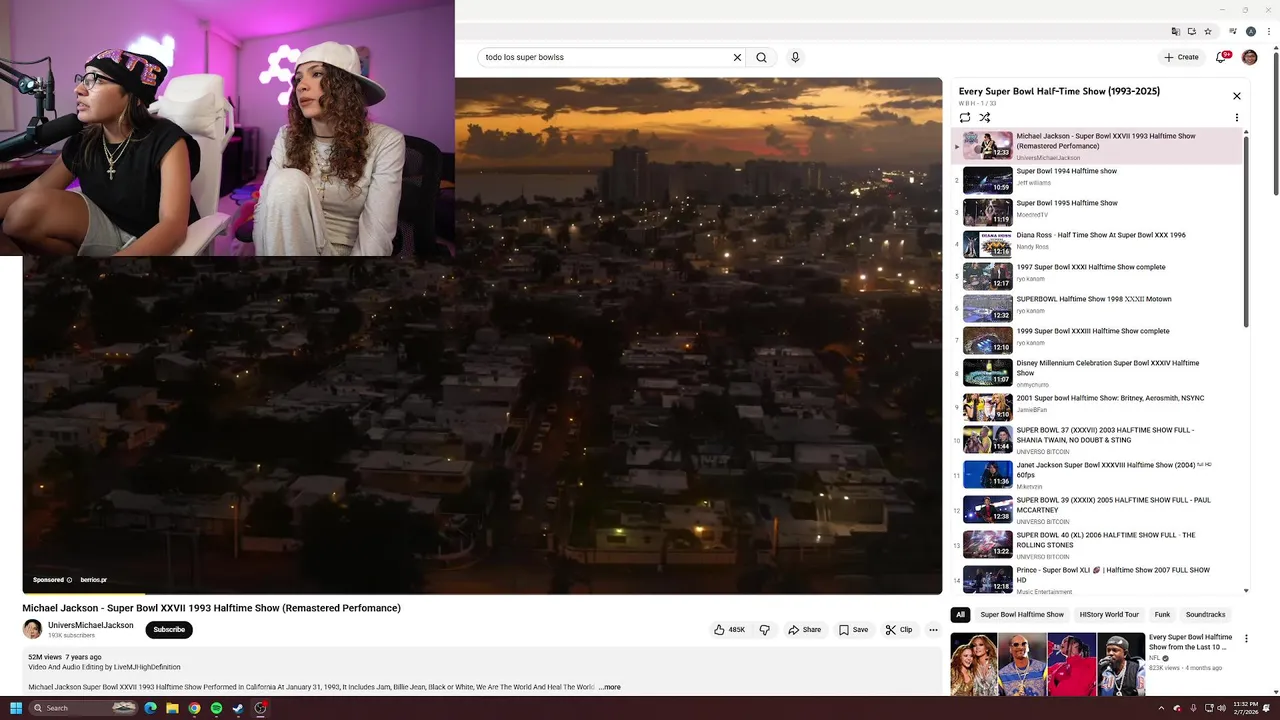
Task: Click the taskbar Search box
Action: [x=83, y=708]
